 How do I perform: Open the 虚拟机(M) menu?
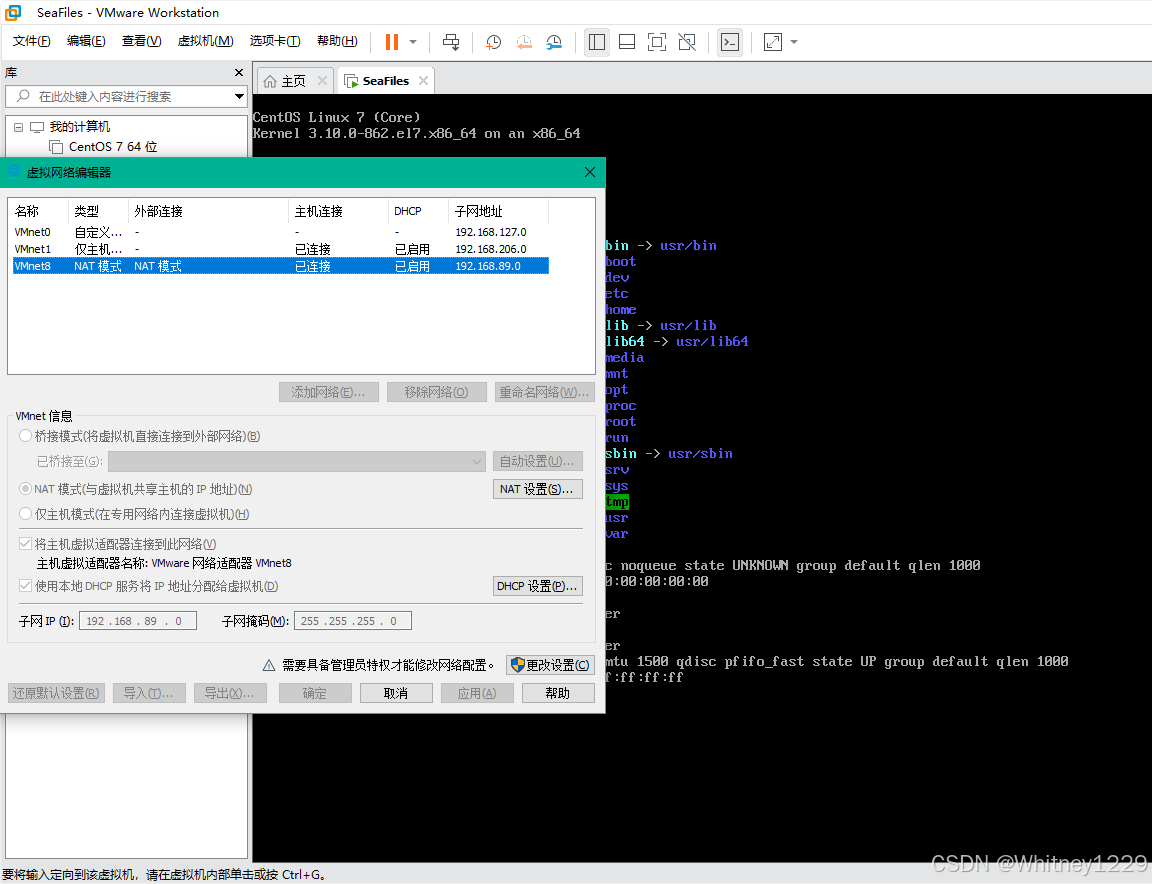point(206,41)
